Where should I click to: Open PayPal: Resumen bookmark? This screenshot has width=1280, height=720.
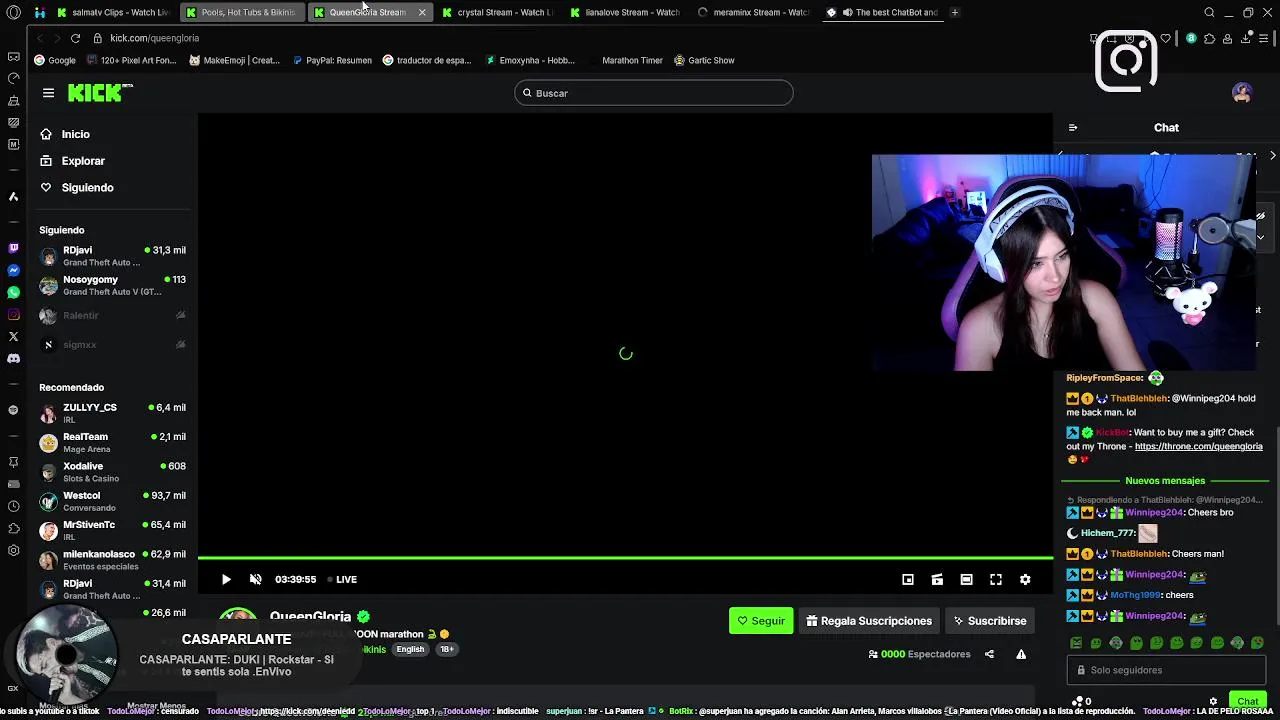(x=332, y=60)
